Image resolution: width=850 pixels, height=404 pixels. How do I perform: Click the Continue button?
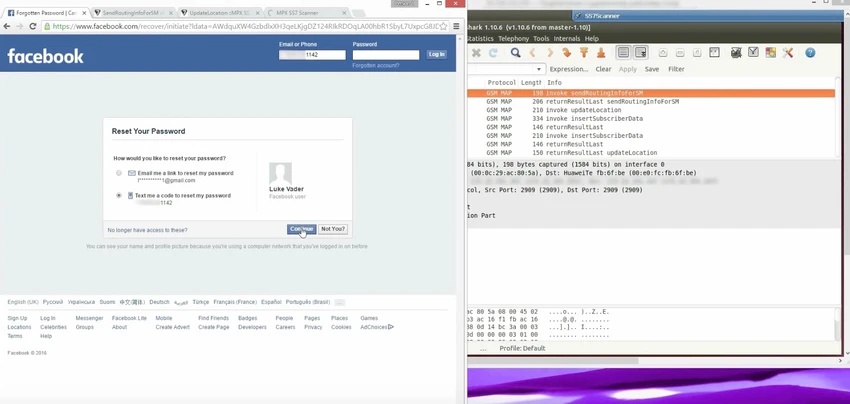301,229
